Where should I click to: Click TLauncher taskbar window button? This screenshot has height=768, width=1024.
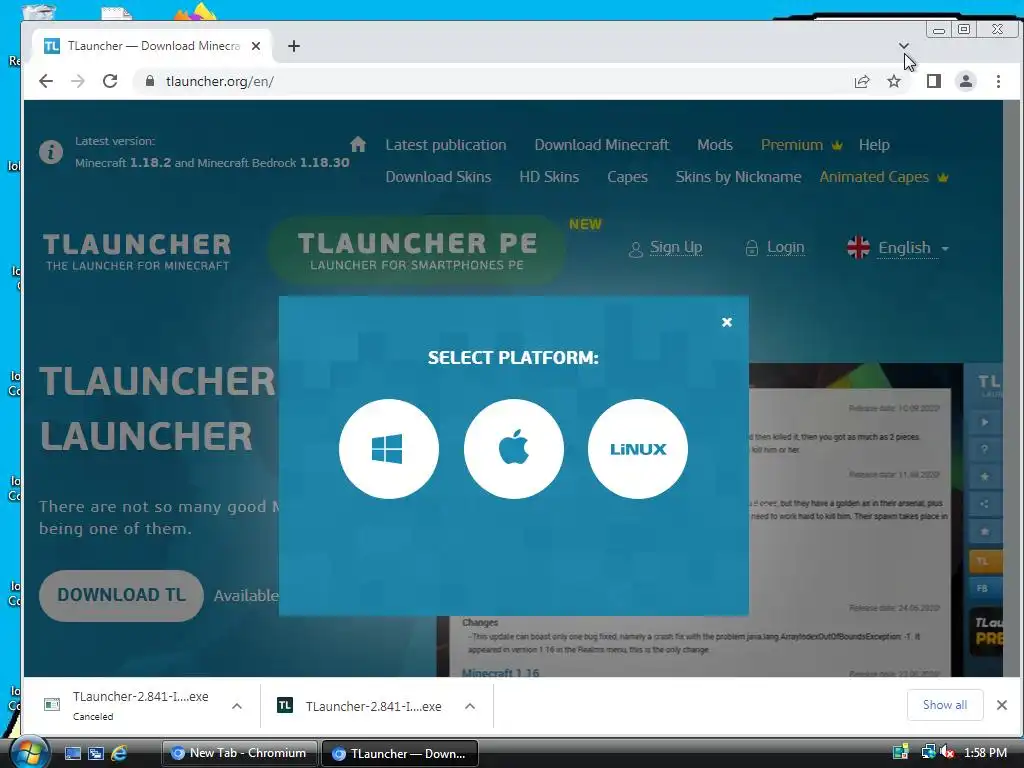click(x=400, y=754)
